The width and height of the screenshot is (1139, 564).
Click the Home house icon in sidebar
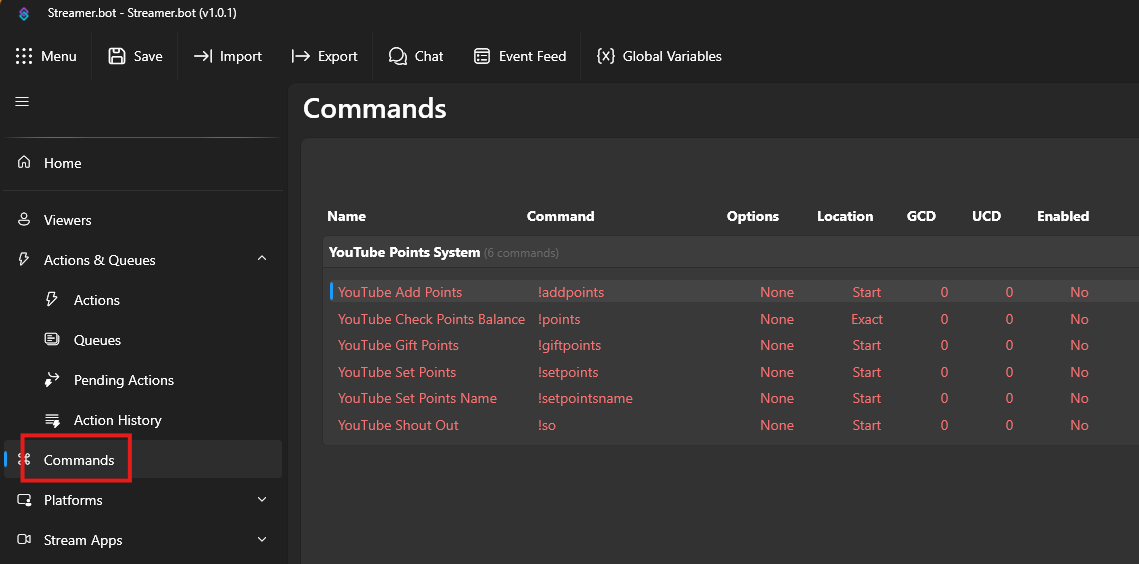pyautogui.click(x=24, y=162)
